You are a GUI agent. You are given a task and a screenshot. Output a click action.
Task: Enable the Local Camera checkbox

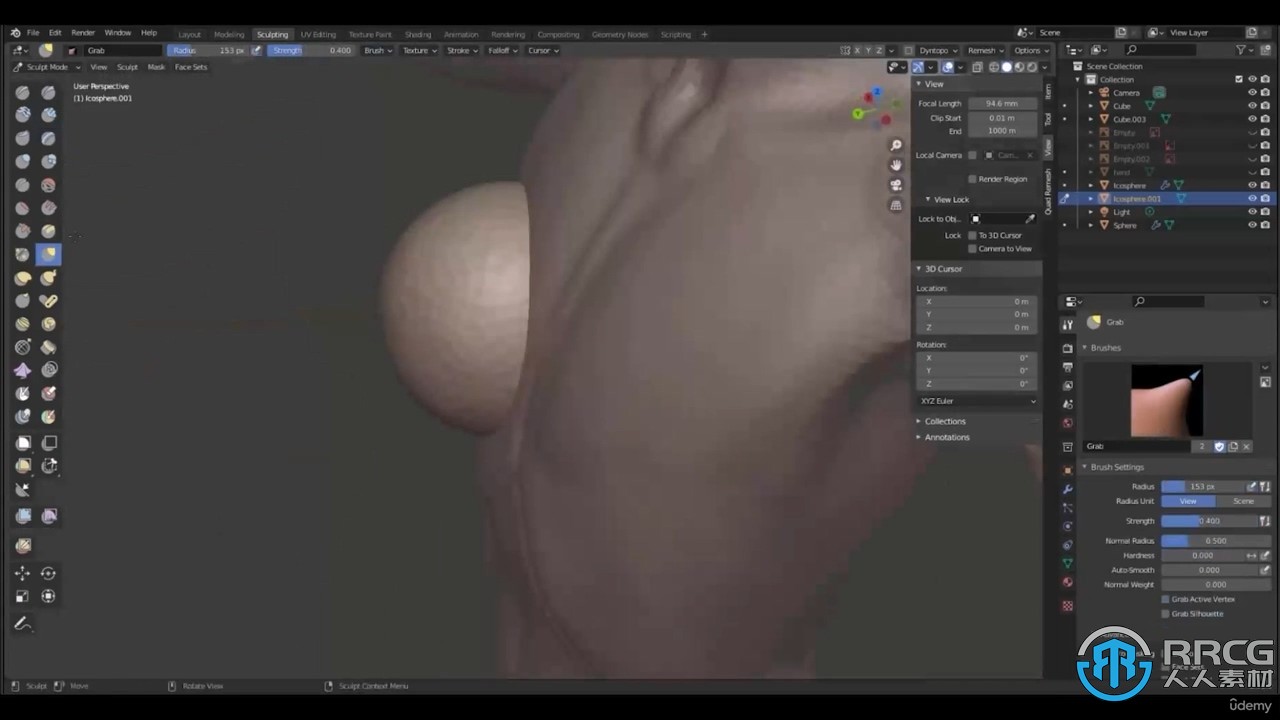tap(972, 155)
